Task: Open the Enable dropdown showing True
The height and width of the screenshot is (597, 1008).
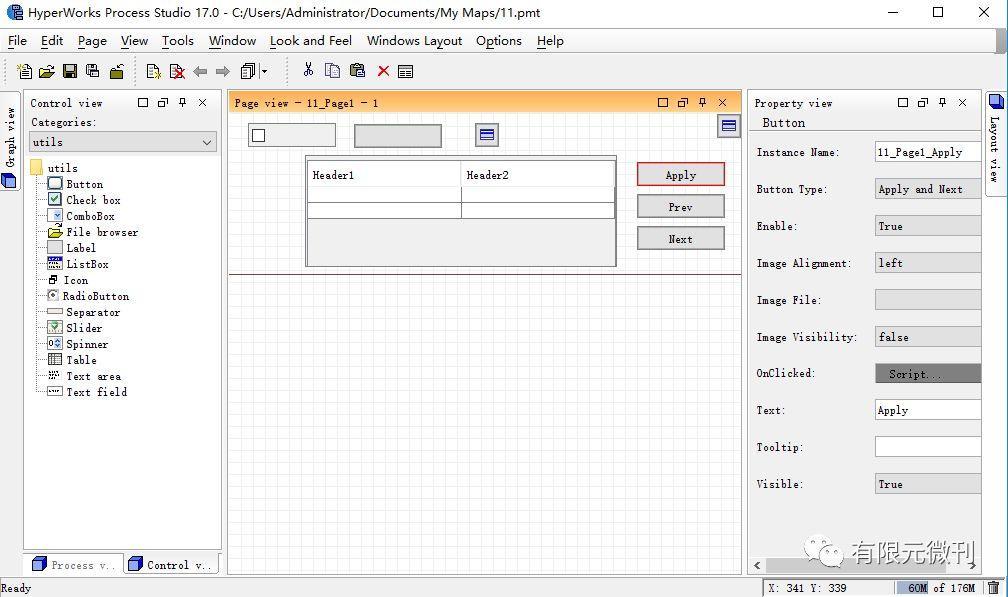Action: [928, 226]
